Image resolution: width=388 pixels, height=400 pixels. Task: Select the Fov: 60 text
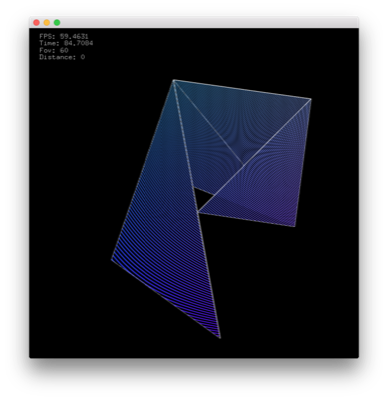coord(54,50)
